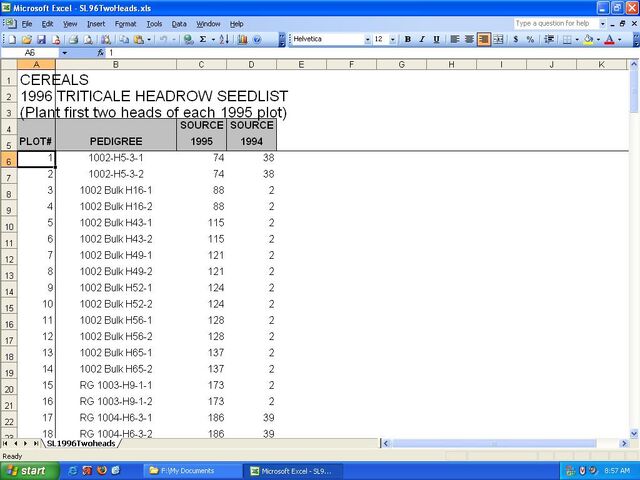Open the Edit menu
640x480 pixels.
click(47, 24)
